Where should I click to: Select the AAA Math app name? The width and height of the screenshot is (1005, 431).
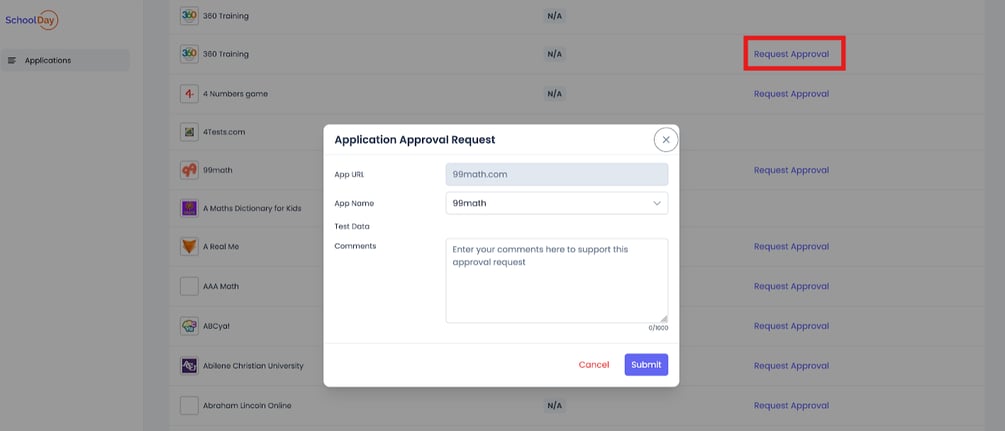coord(220,286)
